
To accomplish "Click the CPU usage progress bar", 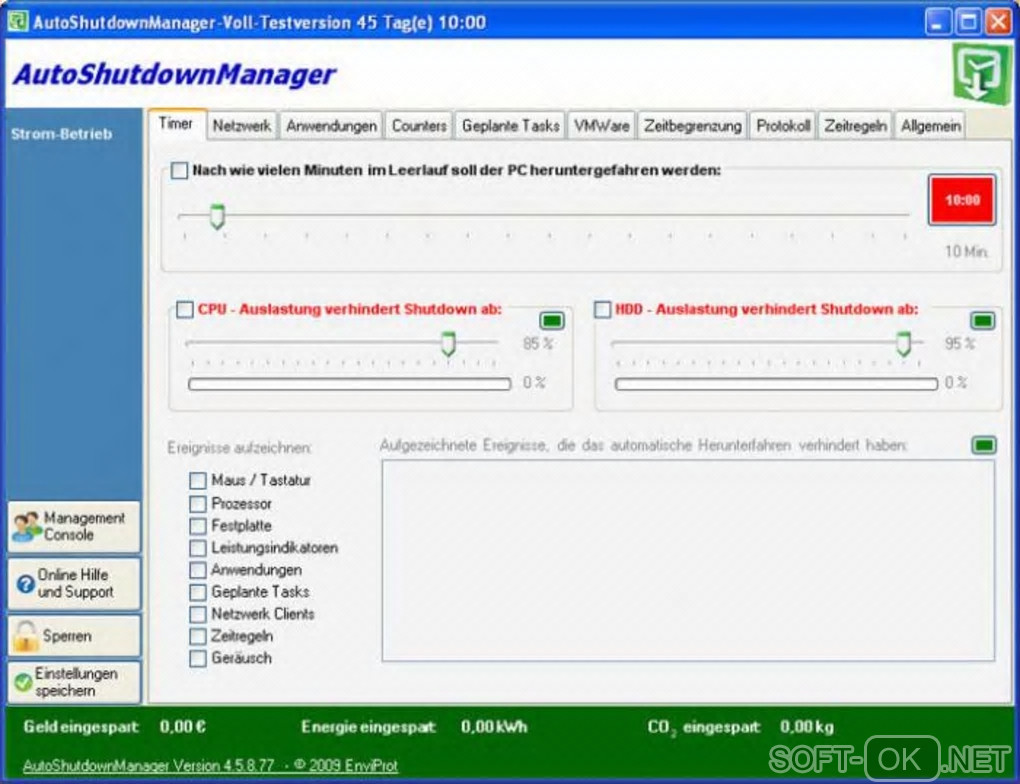I will (349, 384).
